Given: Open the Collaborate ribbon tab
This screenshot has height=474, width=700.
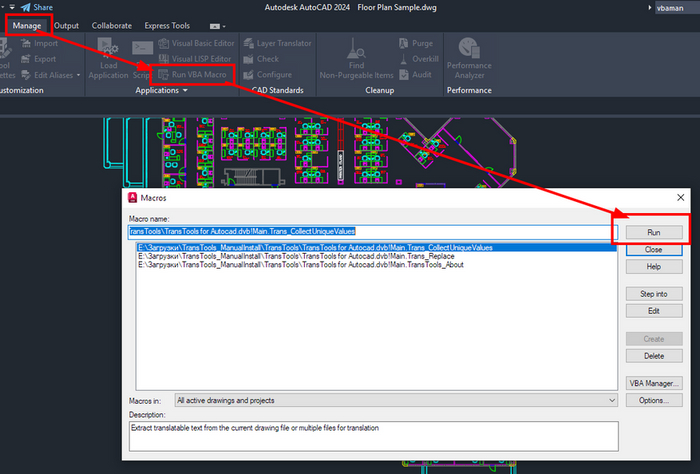Looking at the screenshot, I should pyautogui.click(x=112, y=25).
